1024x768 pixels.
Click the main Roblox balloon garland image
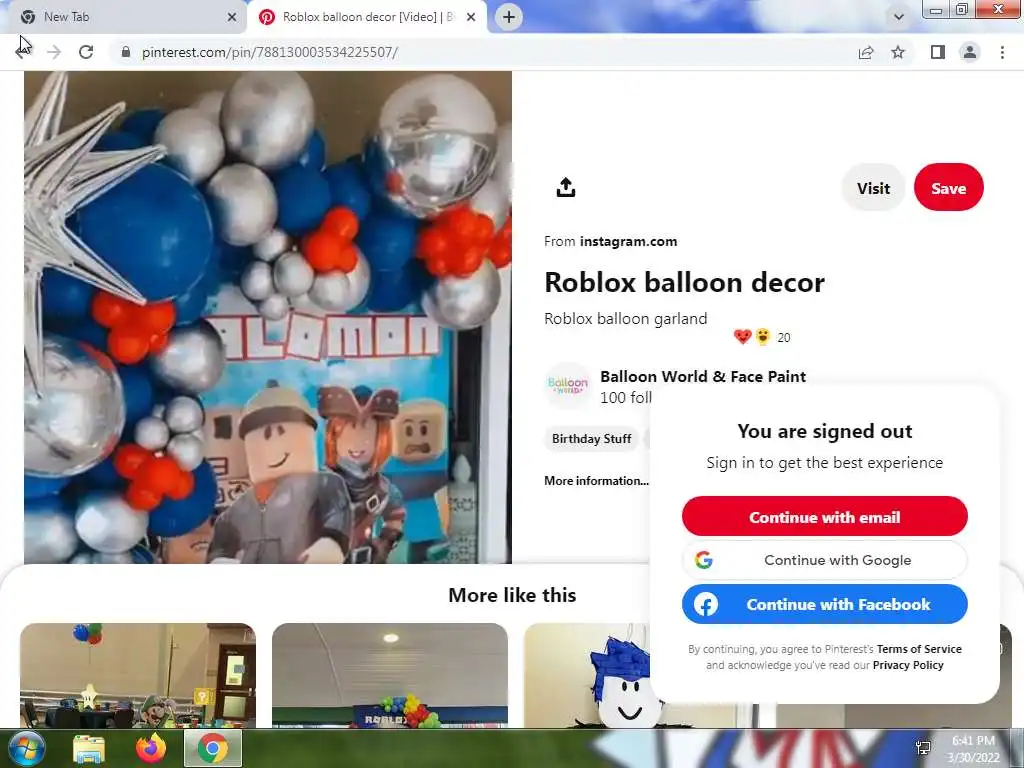268,317
